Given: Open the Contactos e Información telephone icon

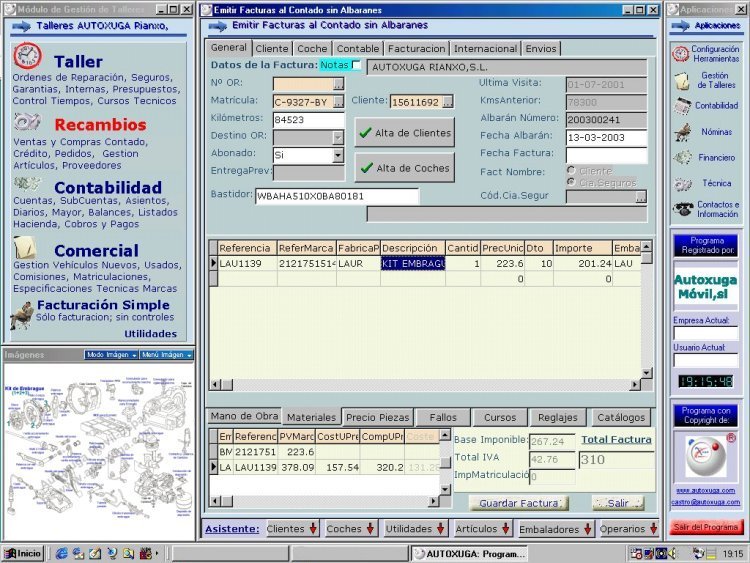Looking at the screenshot, I should [683, 209].
